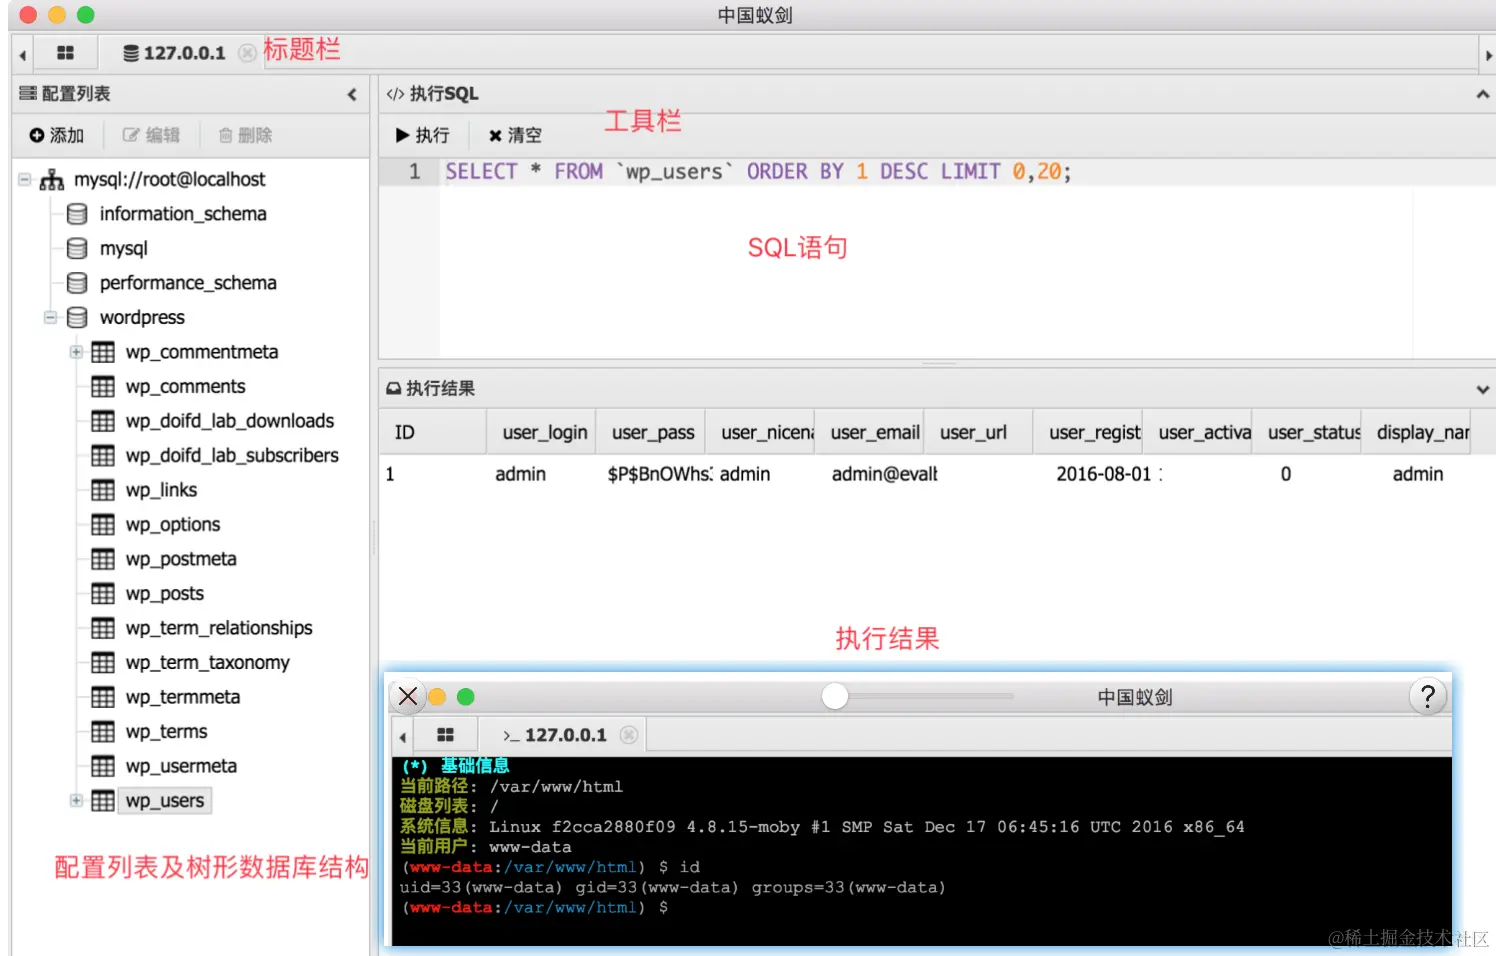The height and width of the screenshot is (956, 1496).
Task: Click the wp_doifd_lab_downloads table icon
Action: pos(103,421)
